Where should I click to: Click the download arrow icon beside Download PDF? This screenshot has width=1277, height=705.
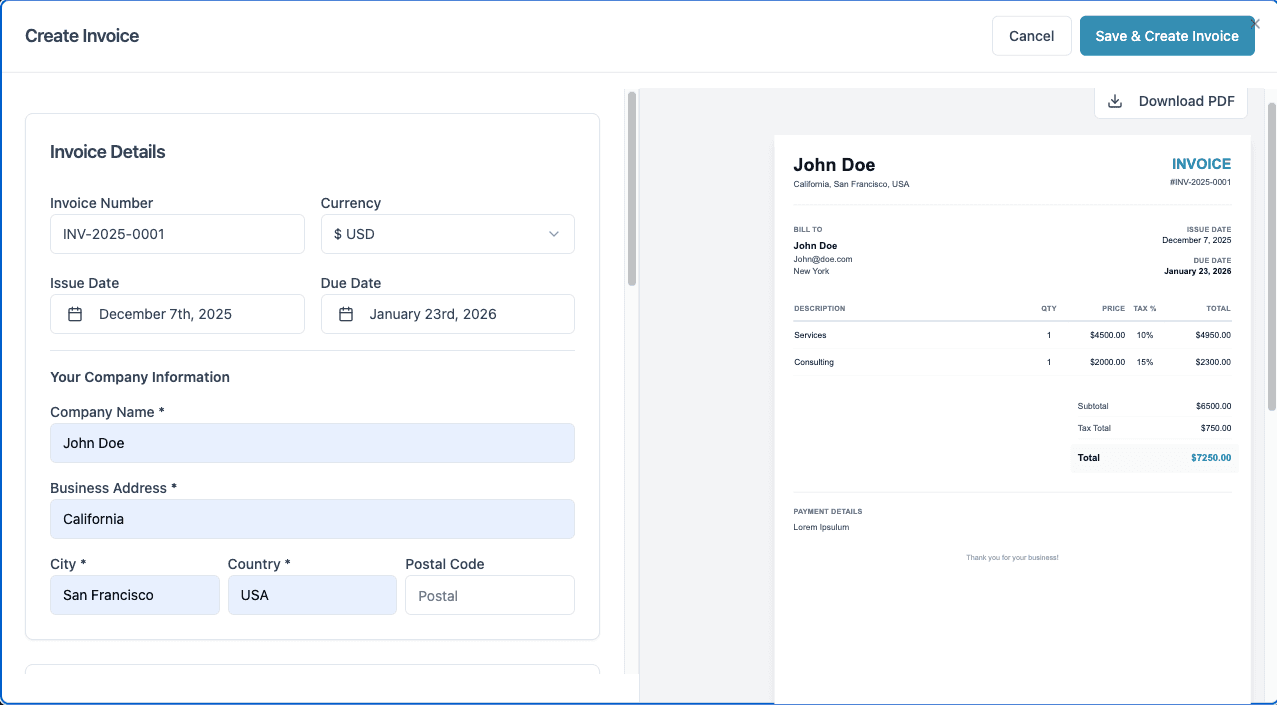coord(1114,100)
